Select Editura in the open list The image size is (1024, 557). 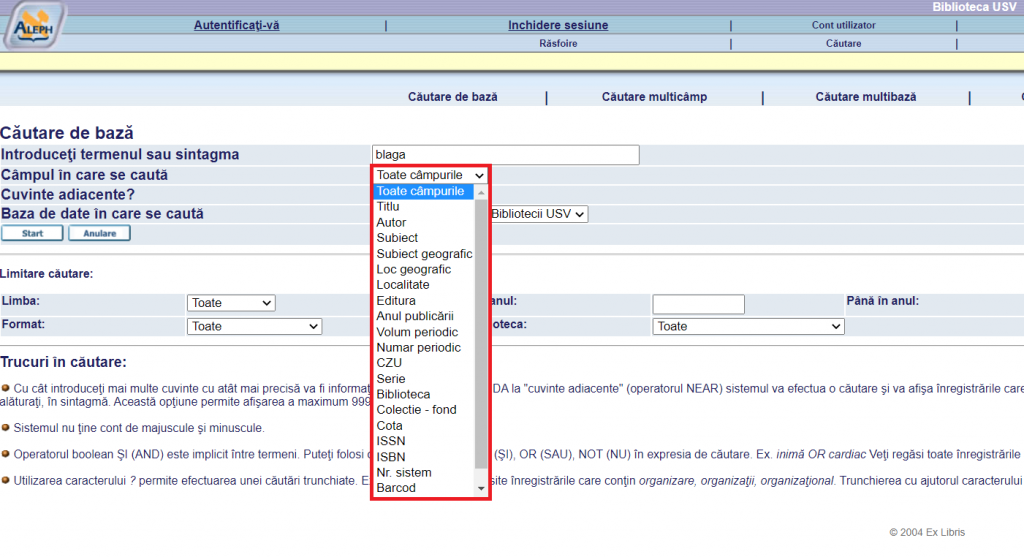coord(396,300)
